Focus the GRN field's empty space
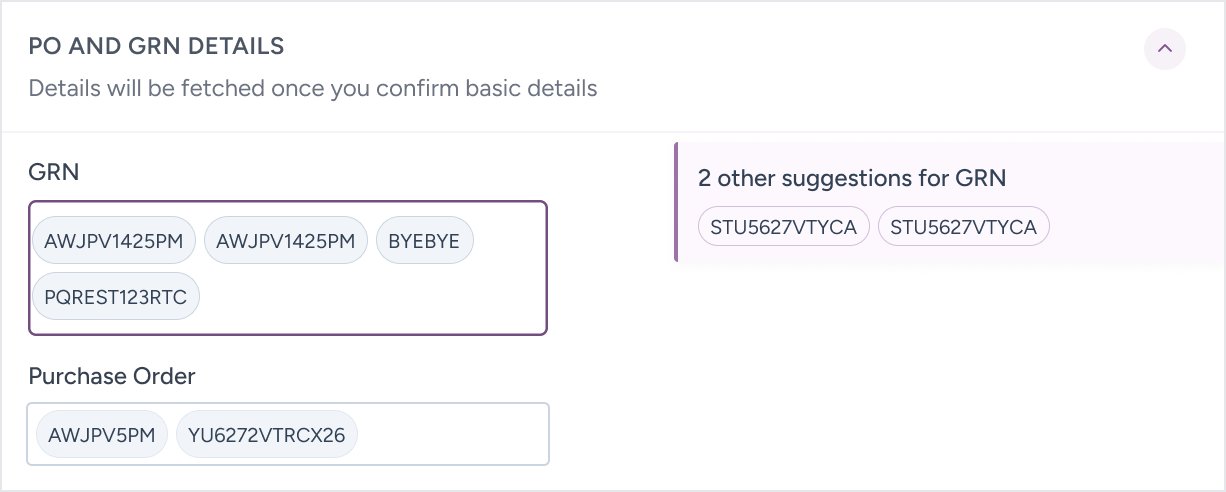The image size is (1226, 492). click(x=380, y=298)
